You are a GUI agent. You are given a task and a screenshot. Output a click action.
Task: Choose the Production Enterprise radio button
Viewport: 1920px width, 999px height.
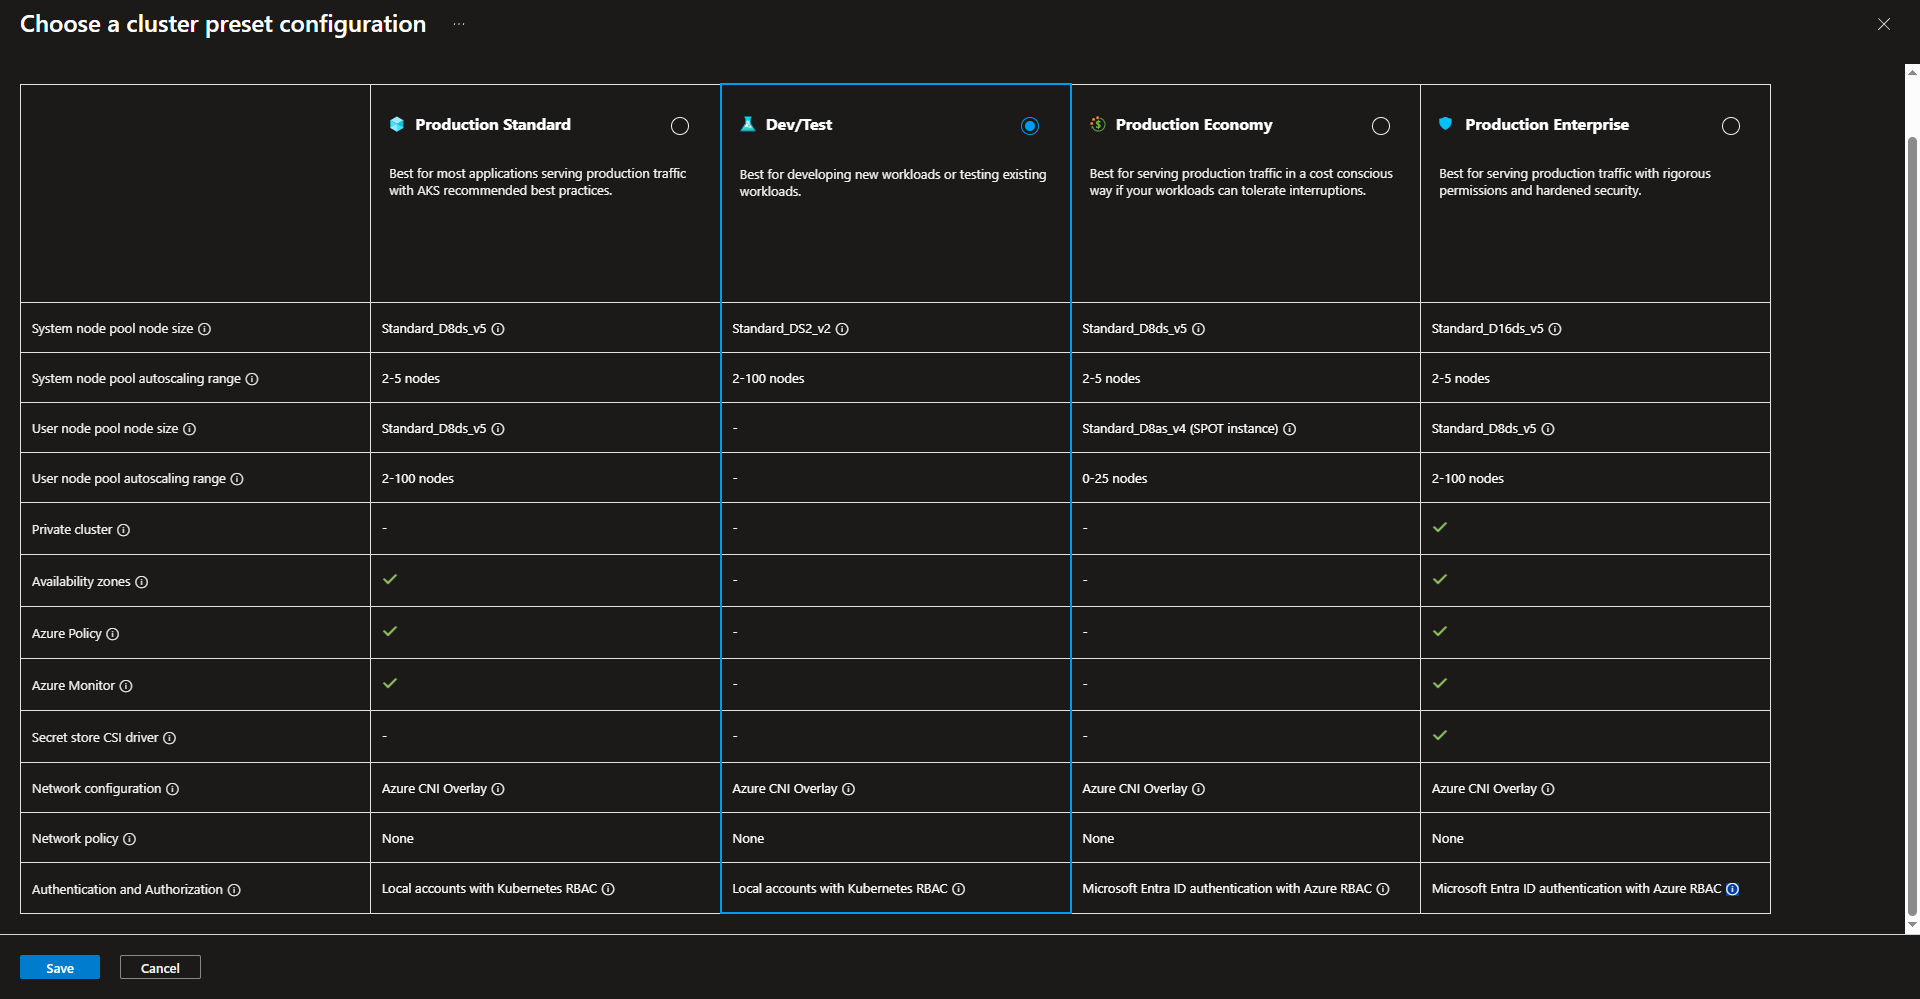pos(1731,126)
